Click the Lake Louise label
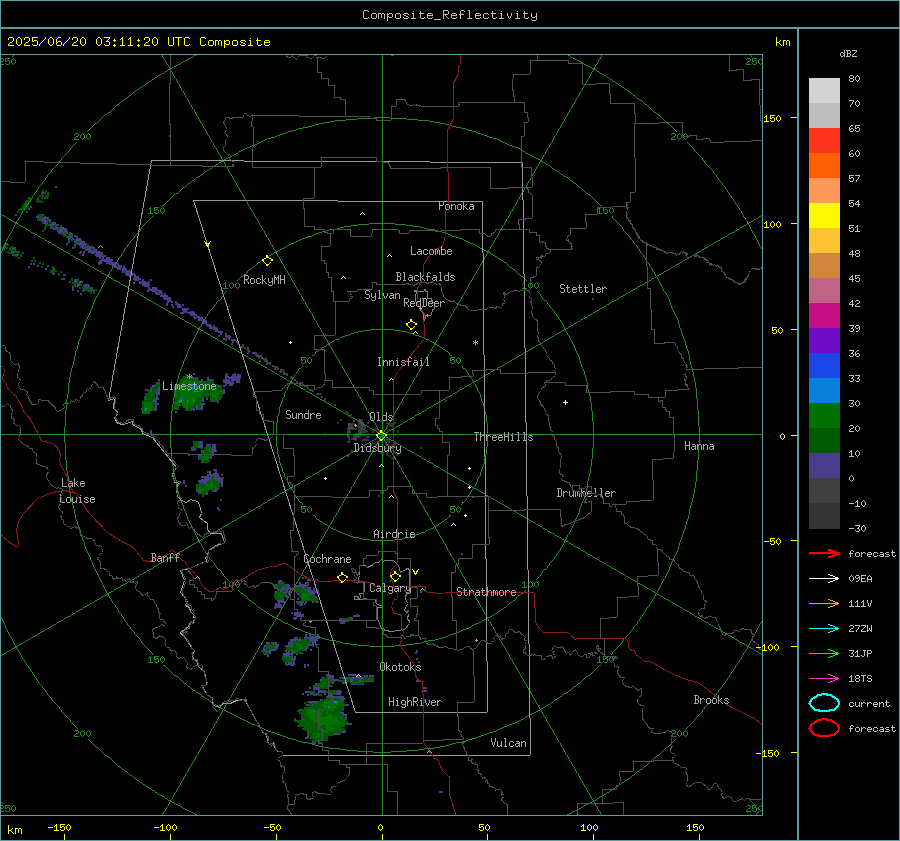The height and width of the screenshot is (841, 900). tap(77, 491)
